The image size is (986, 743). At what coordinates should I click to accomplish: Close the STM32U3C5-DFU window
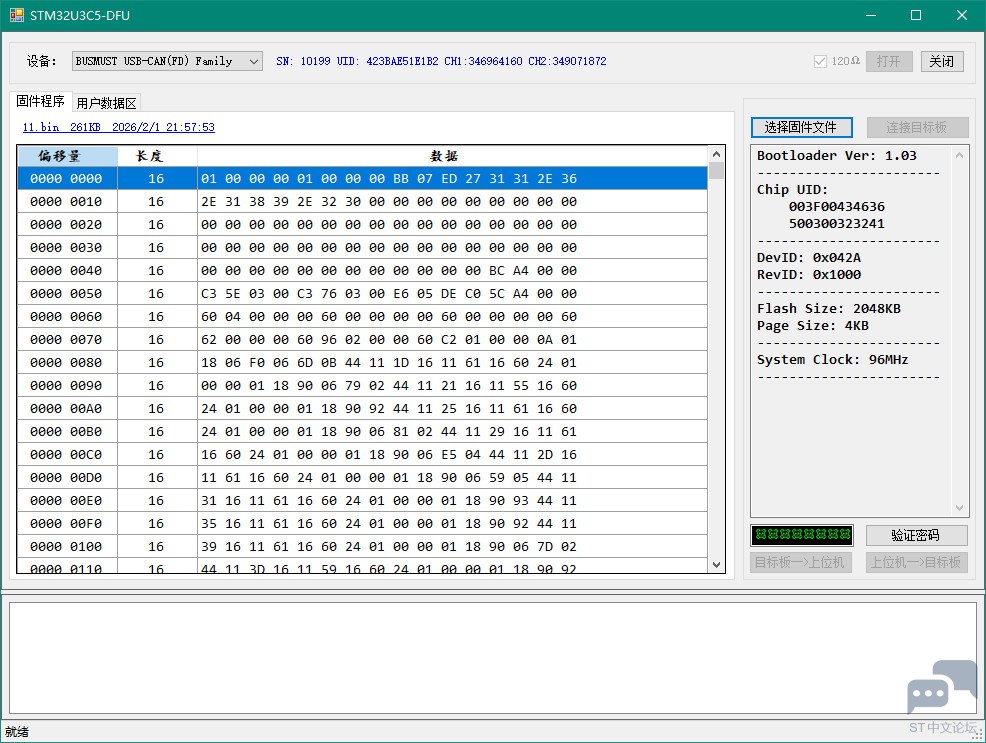tap(962, 15)
